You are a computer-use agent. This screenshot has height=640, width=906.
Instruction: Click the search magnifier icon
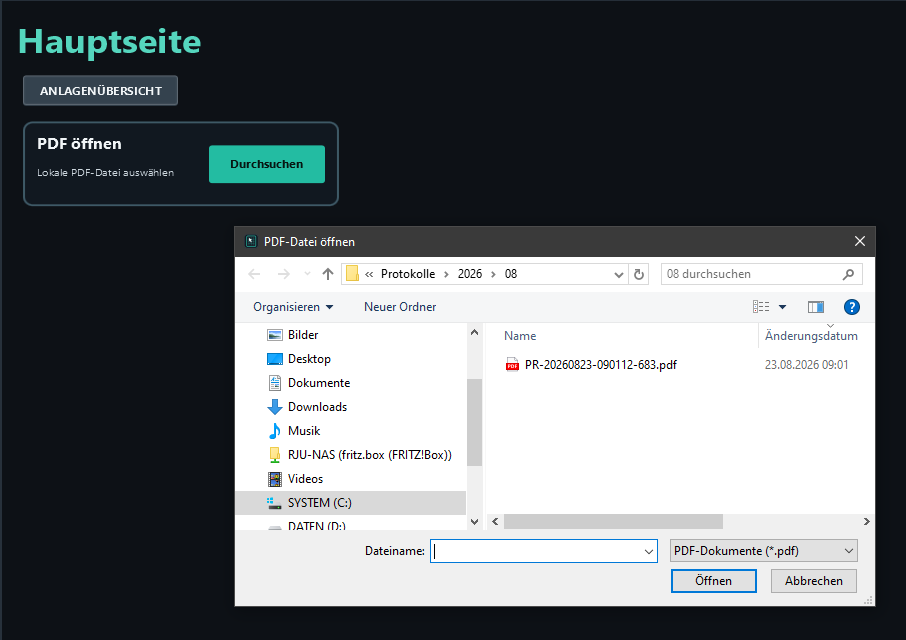click(848, 274)
